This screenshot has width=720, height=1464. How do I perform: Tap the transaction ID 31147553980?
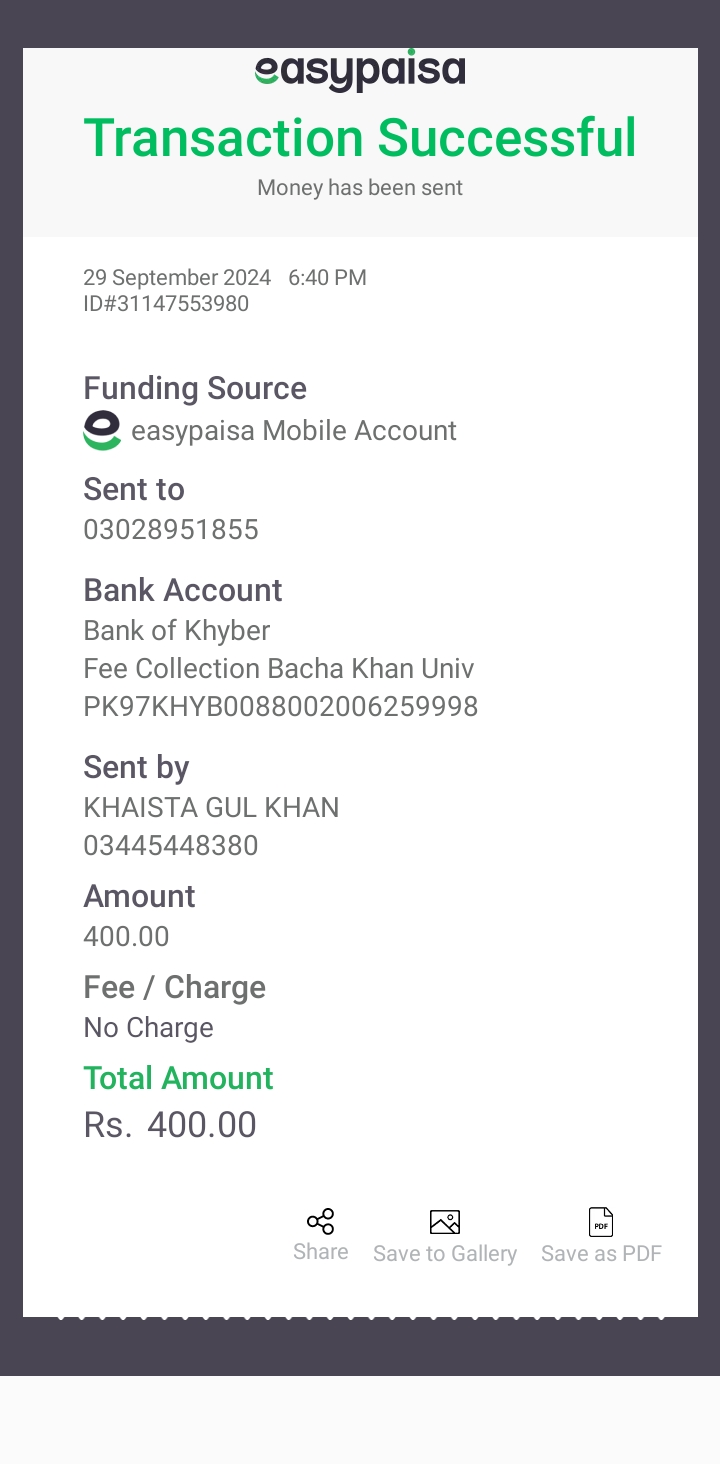[166, 303]
